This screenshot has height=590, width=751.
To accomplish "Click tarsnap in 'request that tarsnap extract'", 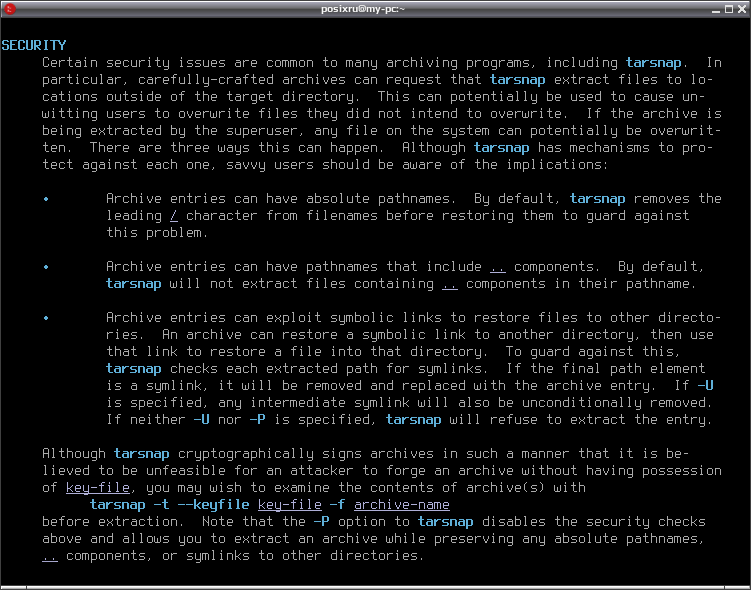I will [x=517, y=79].
